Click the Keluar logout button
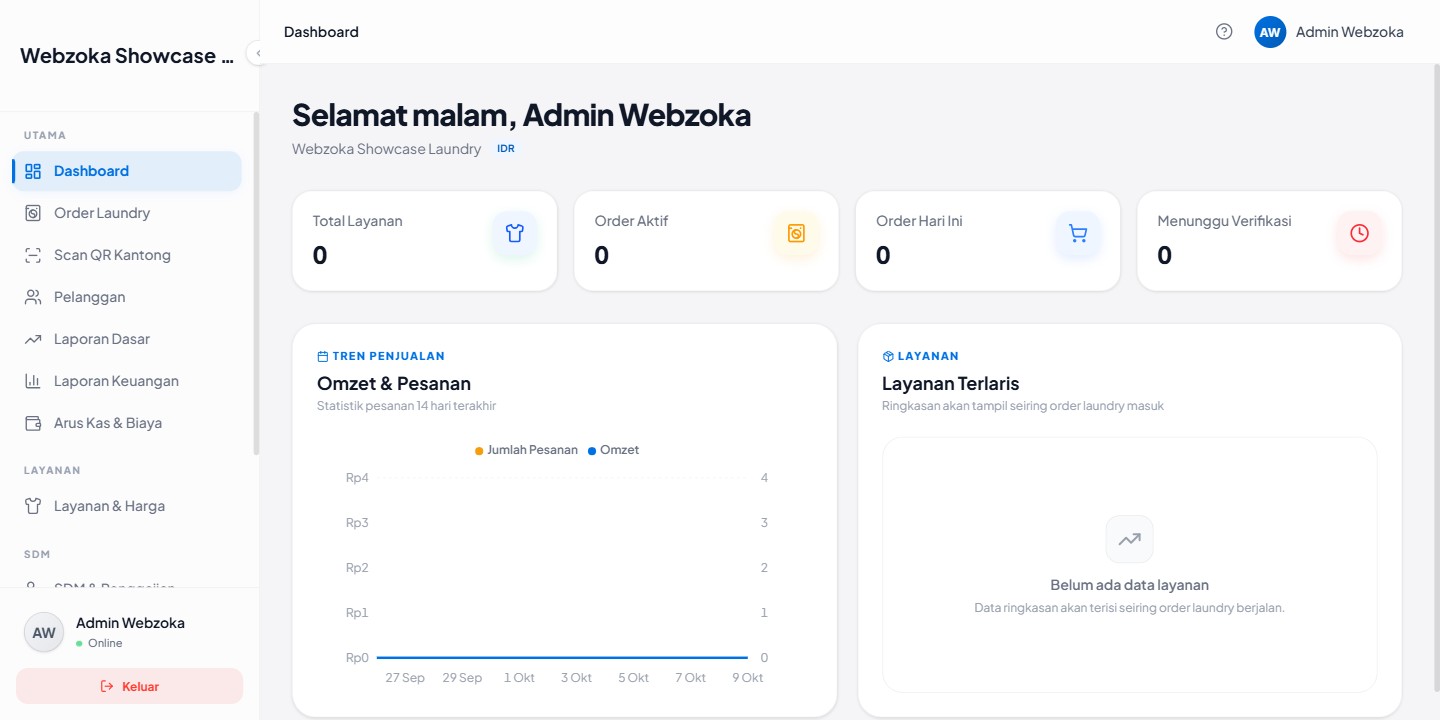 click(x=129, y=686)
